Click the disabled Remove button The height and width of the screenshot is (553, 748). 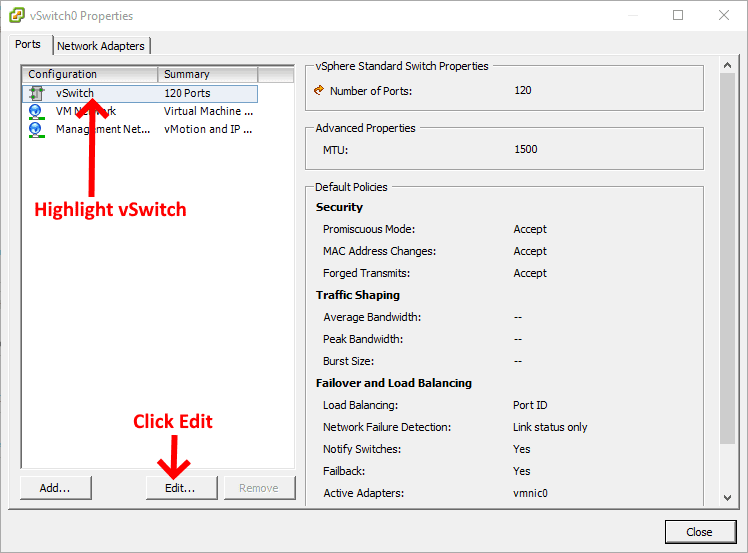click(x=260, y=488)
